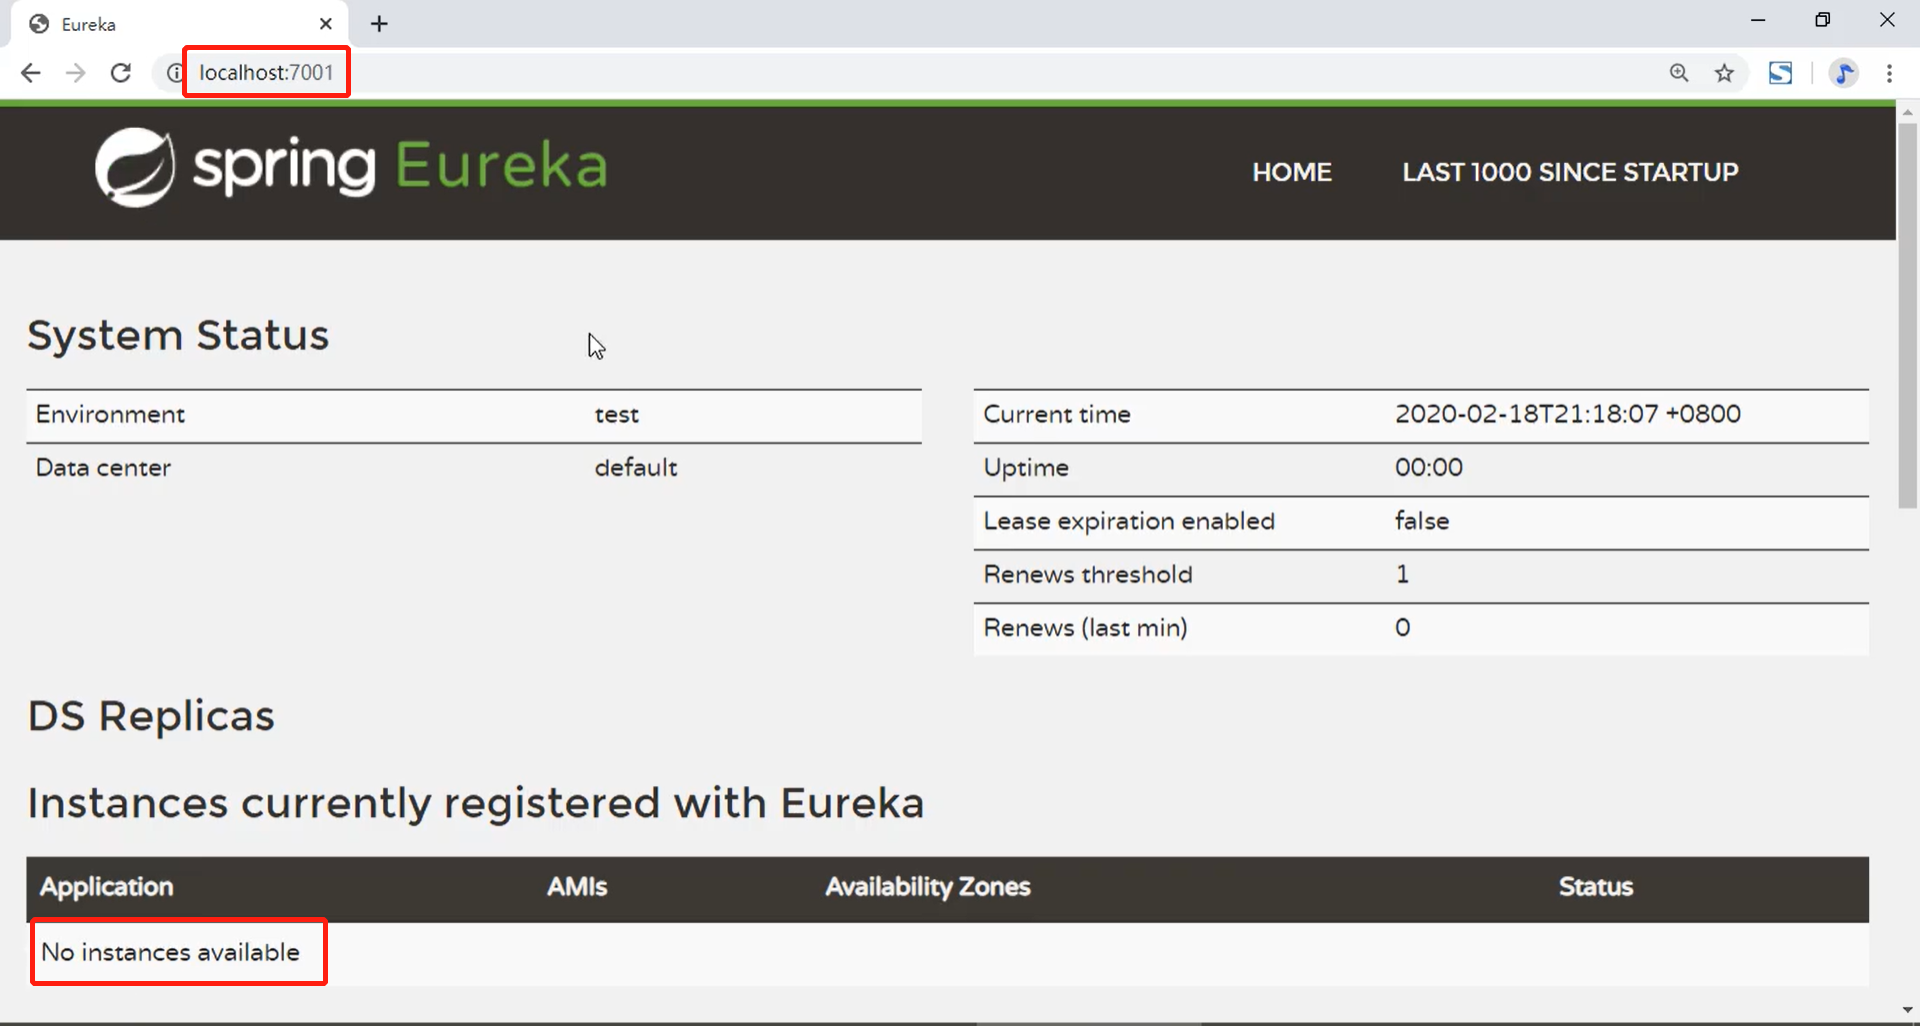This screenshot has height=1026, width=1920.
Task: Bookmark this page with the star icon
Action: (x=1724, y=73)
